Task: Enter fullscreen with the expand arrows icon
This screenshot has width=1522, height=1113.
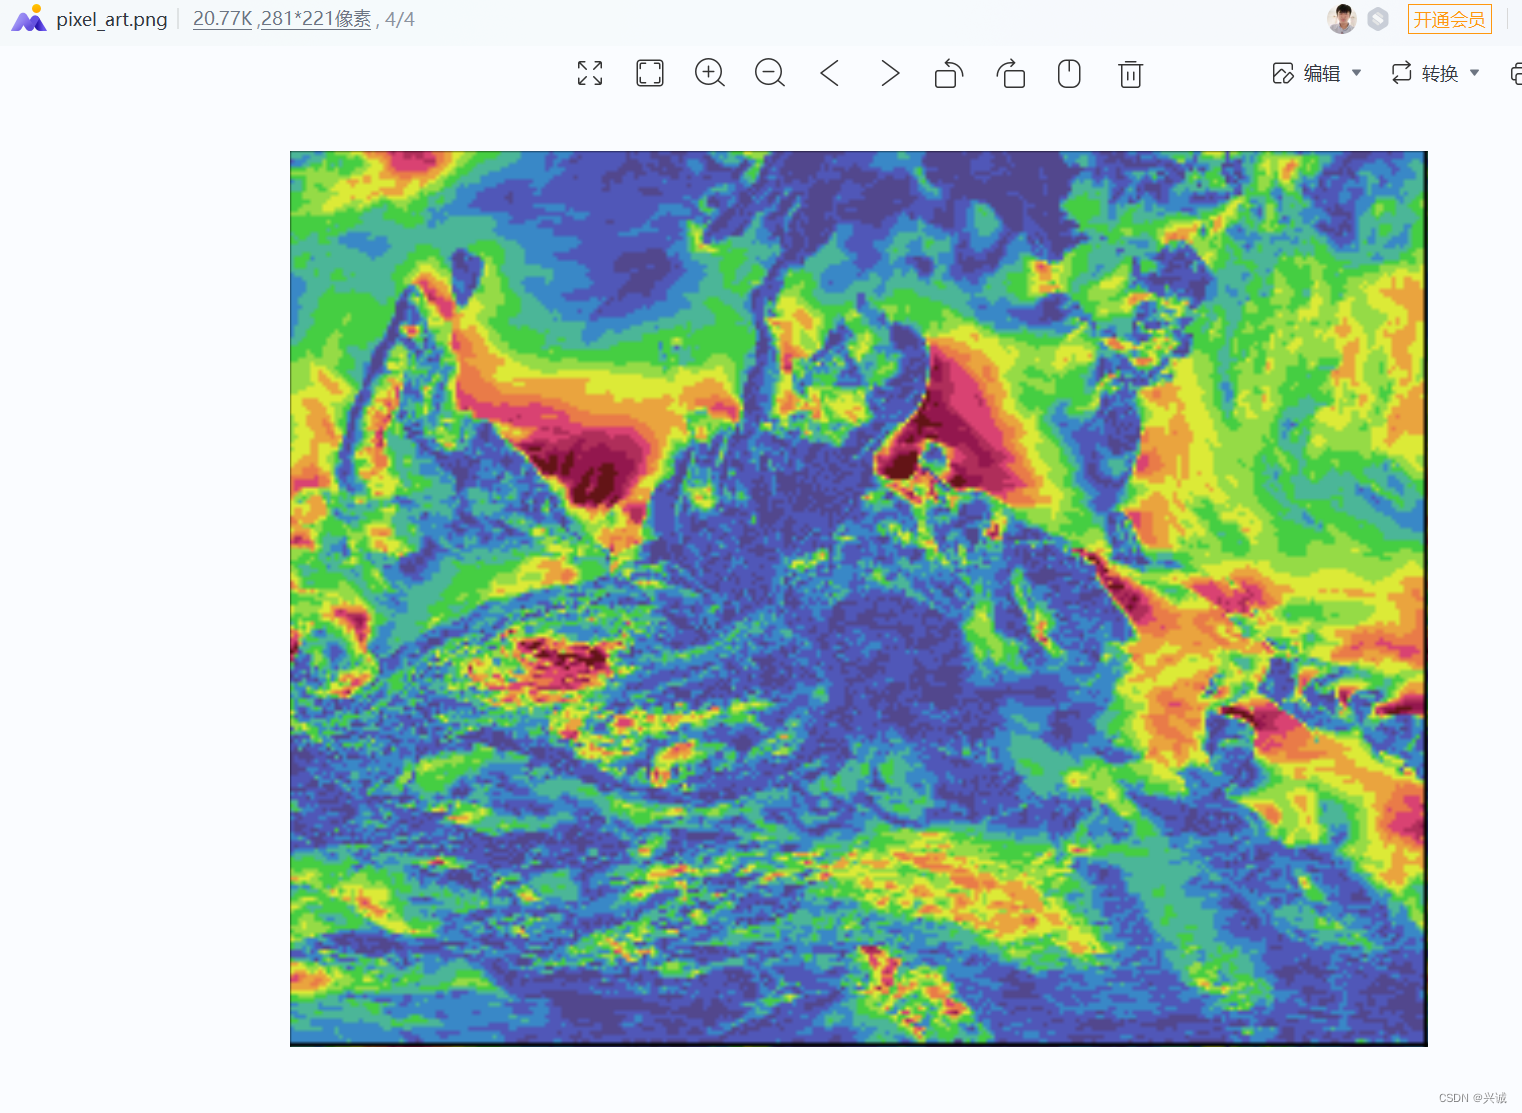Action: (590, 73)
